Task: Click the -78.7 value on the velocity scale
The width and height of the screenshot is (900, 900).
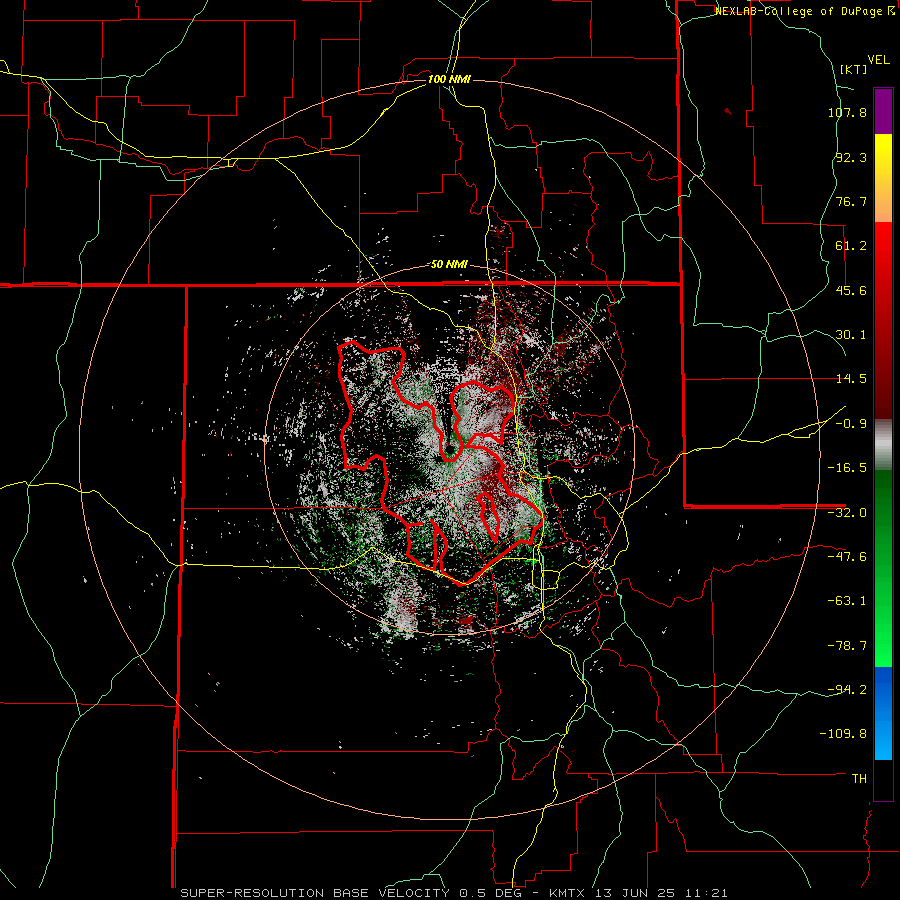Action: tap(847, 646)
